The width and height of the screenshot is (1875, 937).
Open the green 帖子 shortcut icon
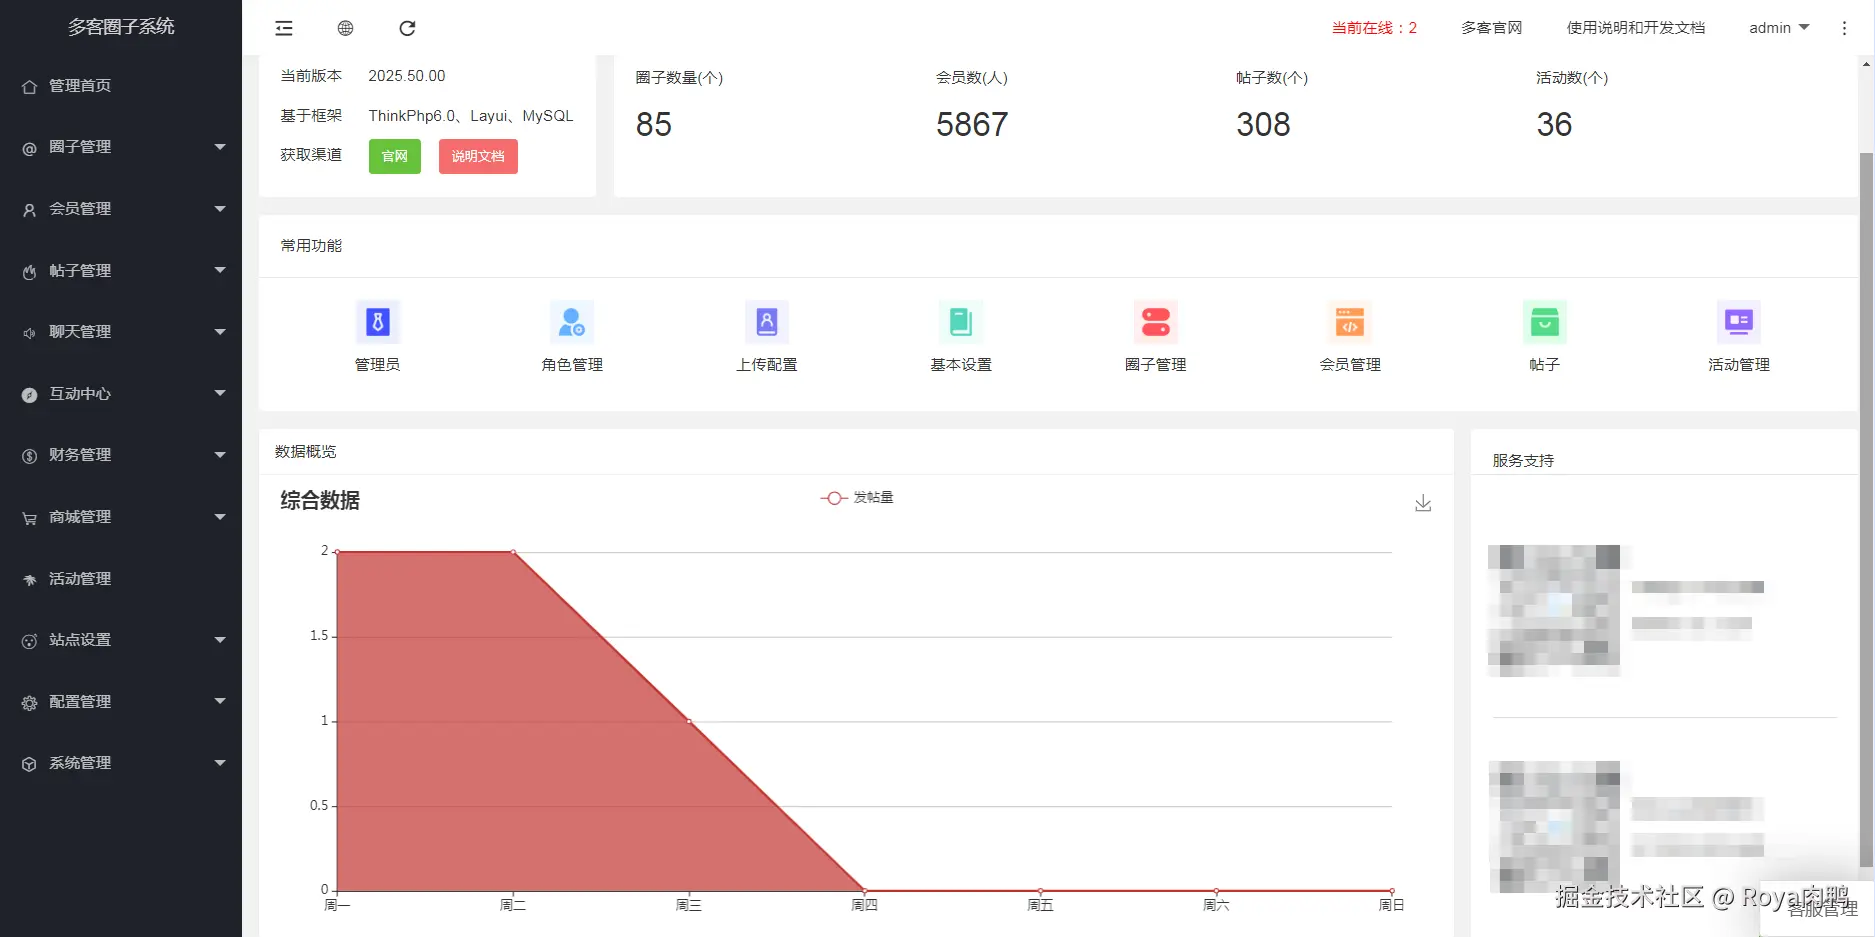[1545, 322]
